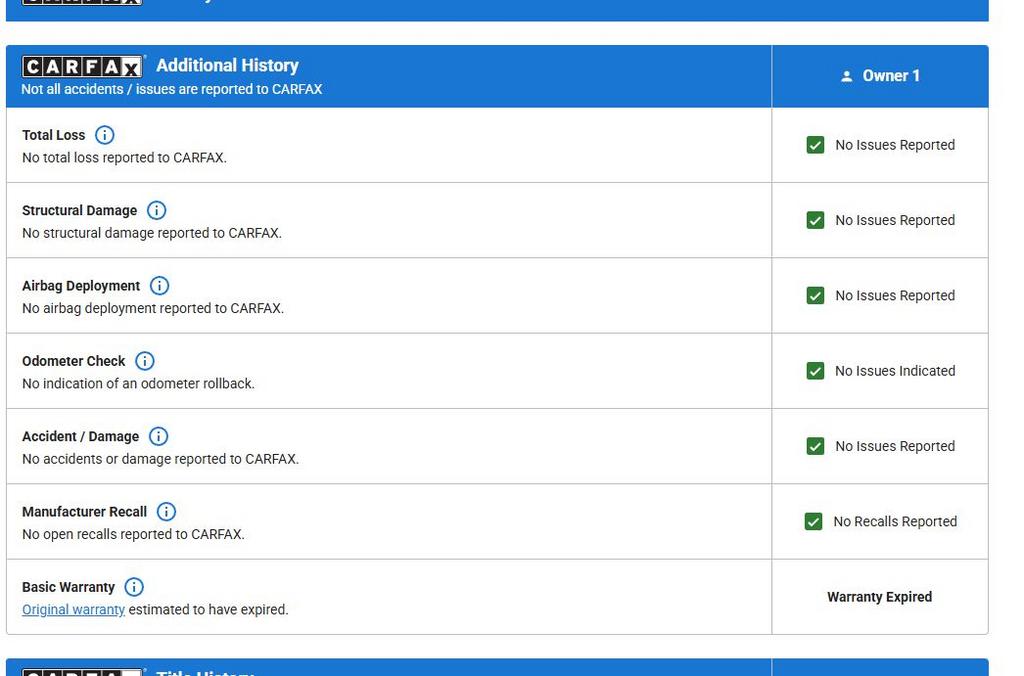Open the Manufacturer Recall info icon
The height and width of the screenshot is (676, 1024).
click(167, 511)
